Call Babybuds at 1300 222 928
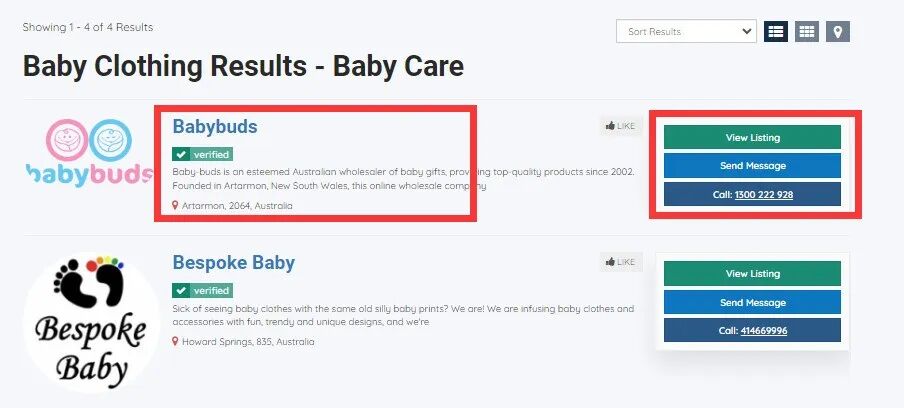Image resolution: width=904 pixels, height=408 pixels. tap(752, 194)
